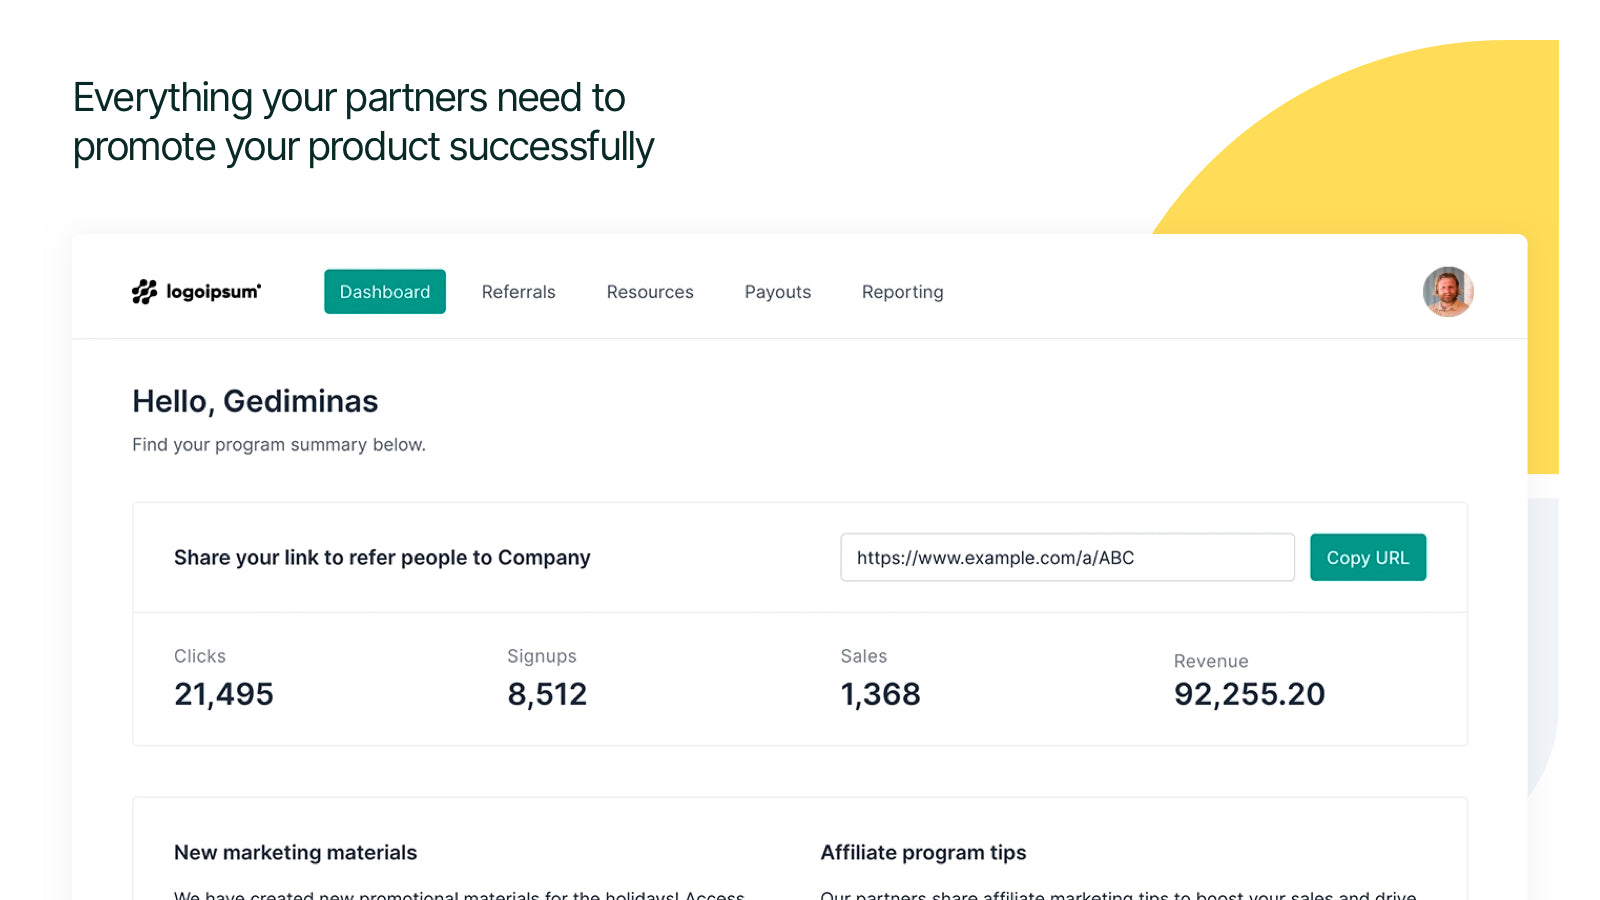Screen dimensions: 1600x900
Task: Click the logoipsum flower mark beside the wordmark
Action: [143, 291]
